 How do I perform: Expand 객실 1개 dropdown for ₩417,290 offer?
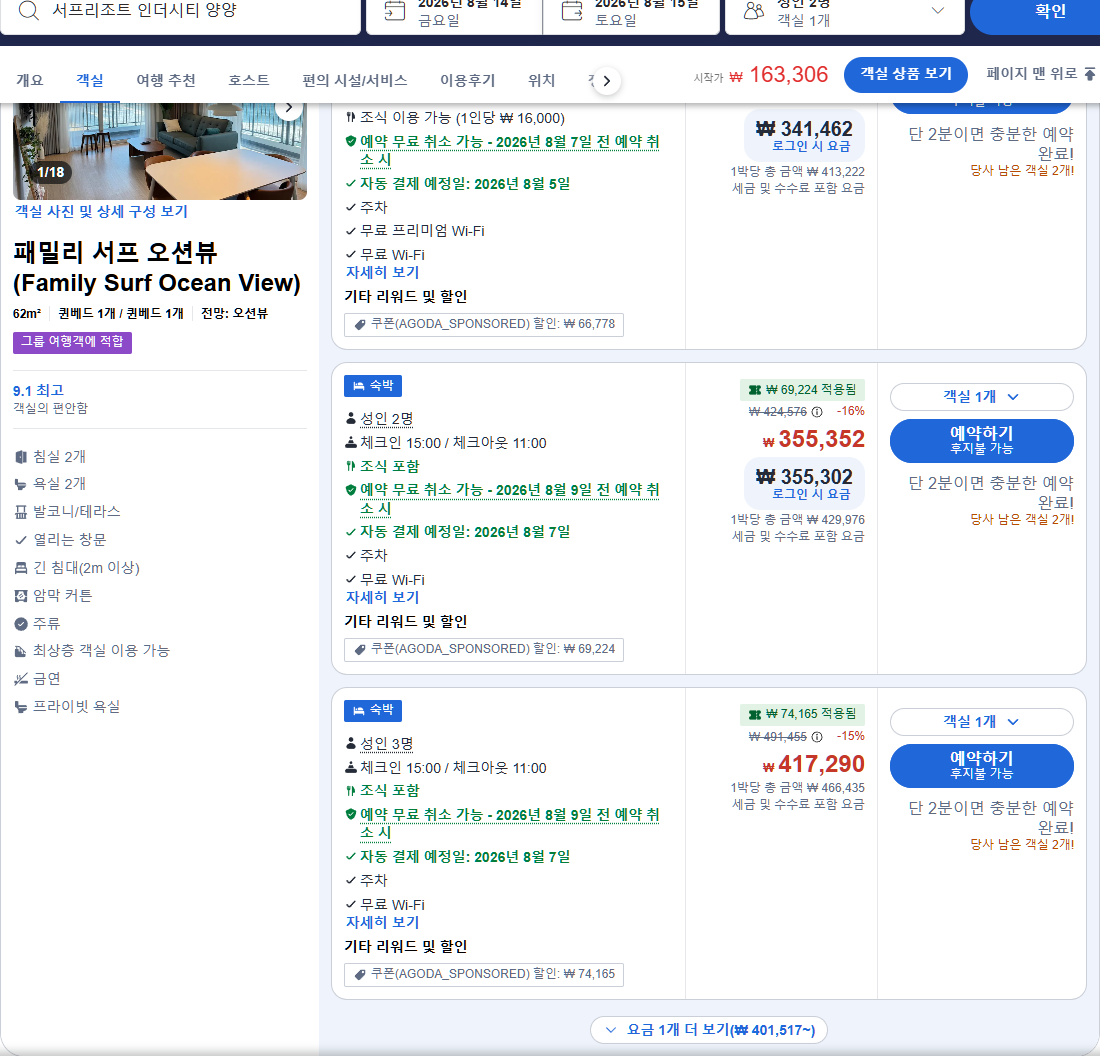click(981, 722)
